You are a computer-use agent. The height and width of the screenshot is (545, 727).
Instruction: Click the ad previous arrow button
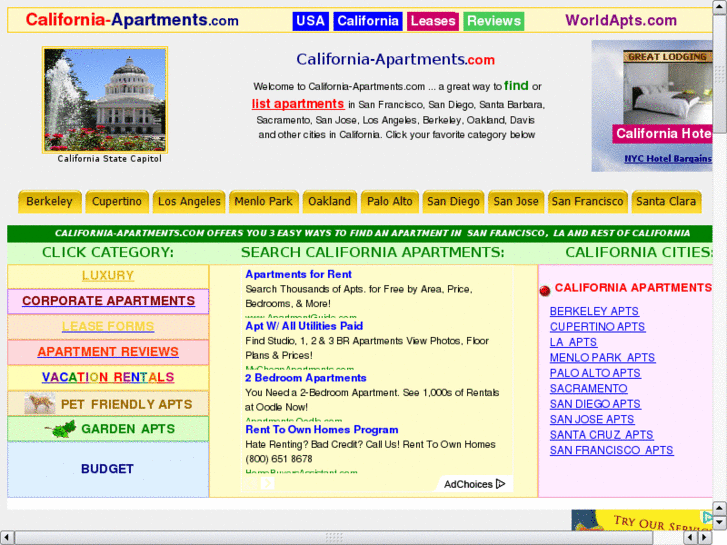251,483
